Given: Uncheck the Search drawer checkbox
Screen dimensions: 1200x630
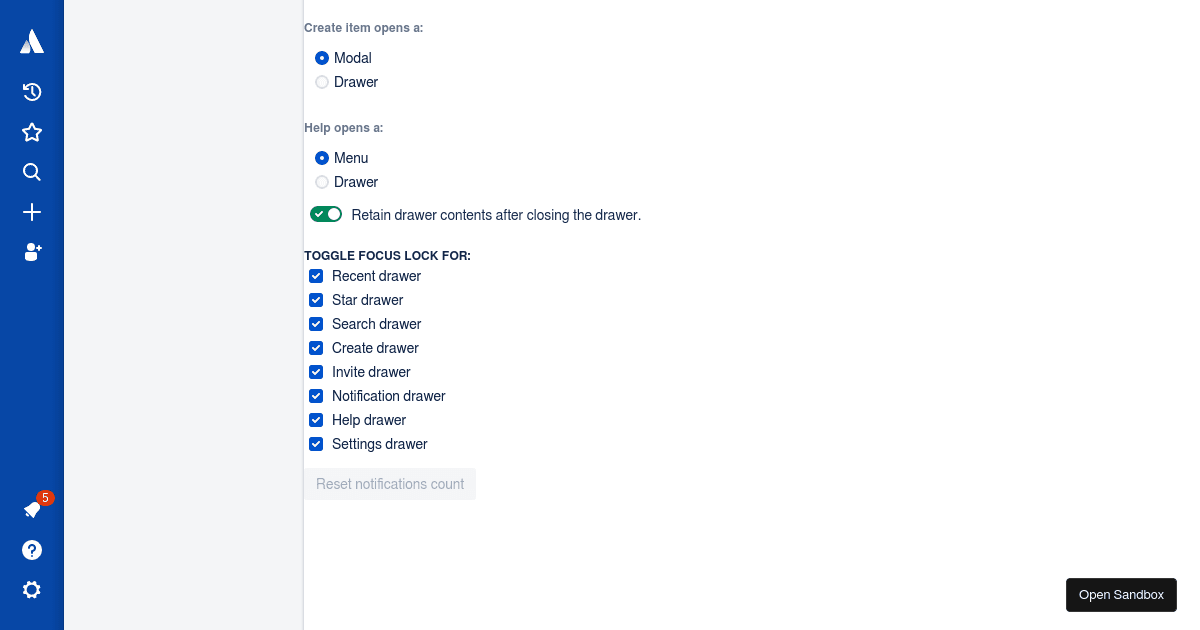Looking at the screenshot, I should (x=316, y=324).
